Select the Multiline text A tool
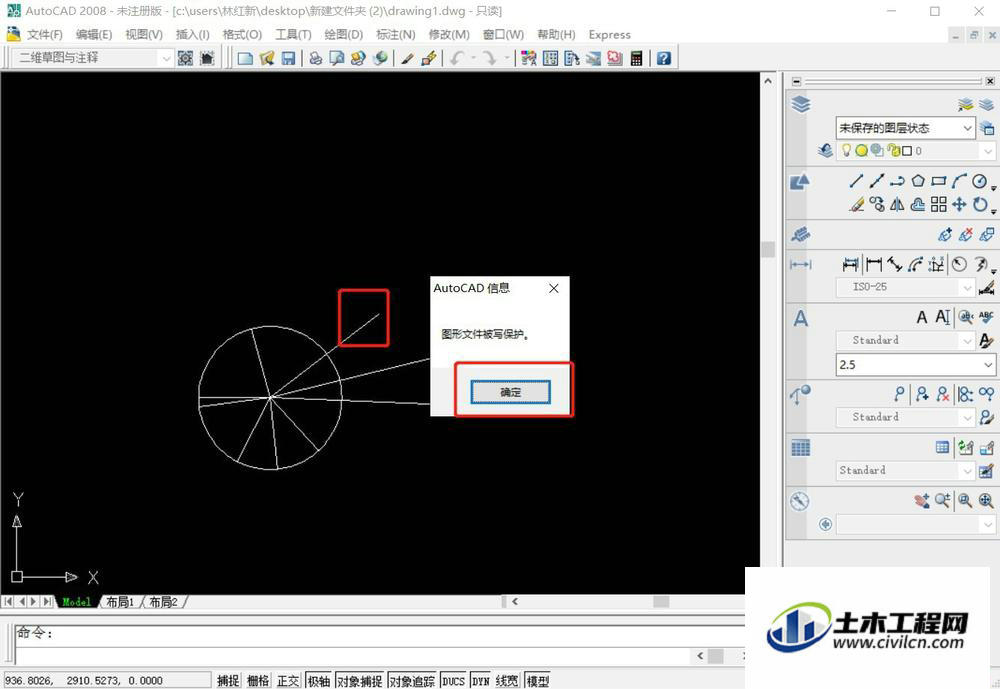1000x689 pixels. click(922, 317)
